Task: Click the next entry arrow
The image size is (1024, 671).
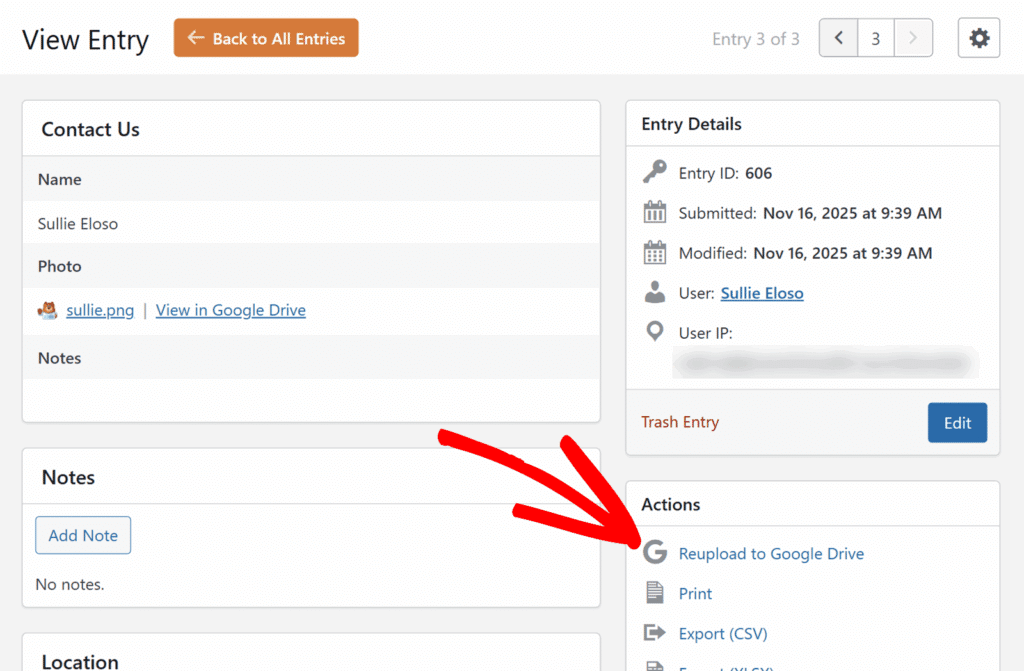Action: click(912, 38)
